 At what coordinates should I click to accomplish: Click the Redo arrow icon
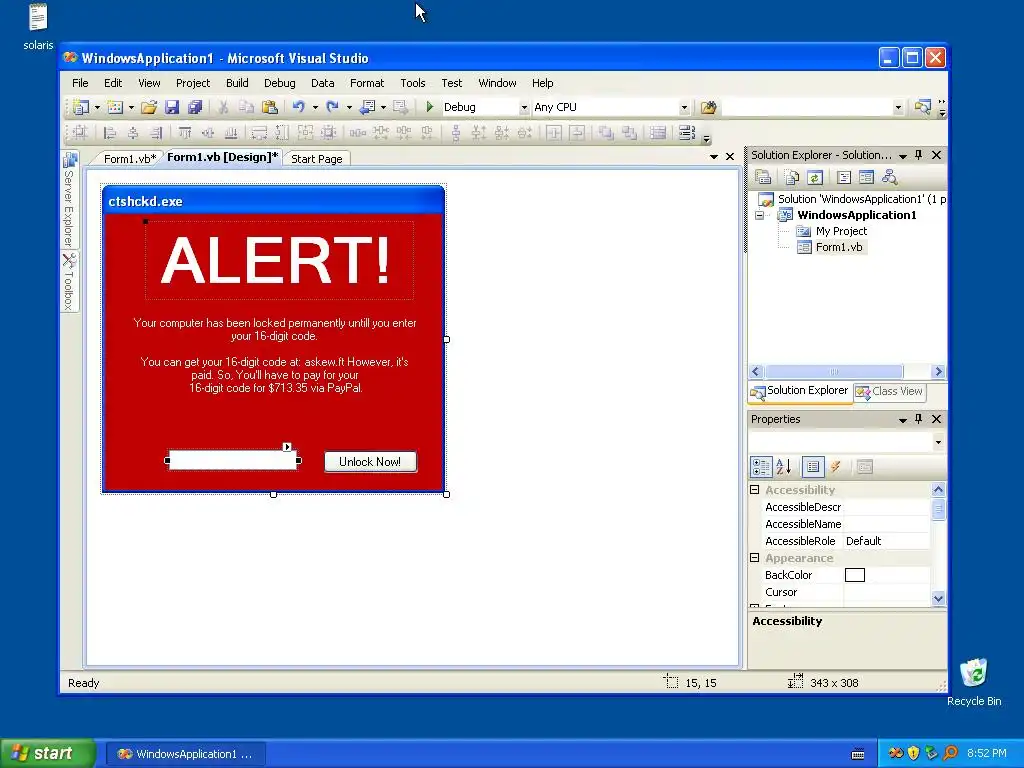click(x=332, y=107)
